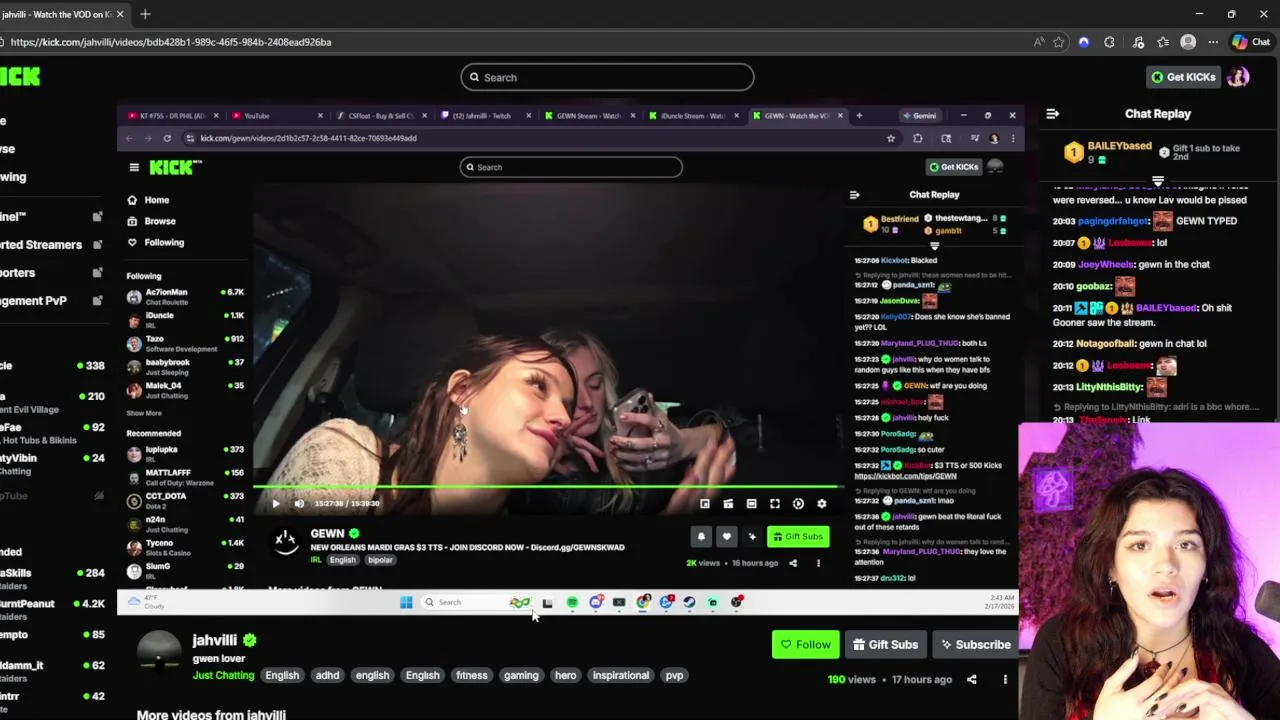Open the Extensions puzzle icon in the outer browser
The width and height of the screenshot is (1280, 720).
point(1109,42)
